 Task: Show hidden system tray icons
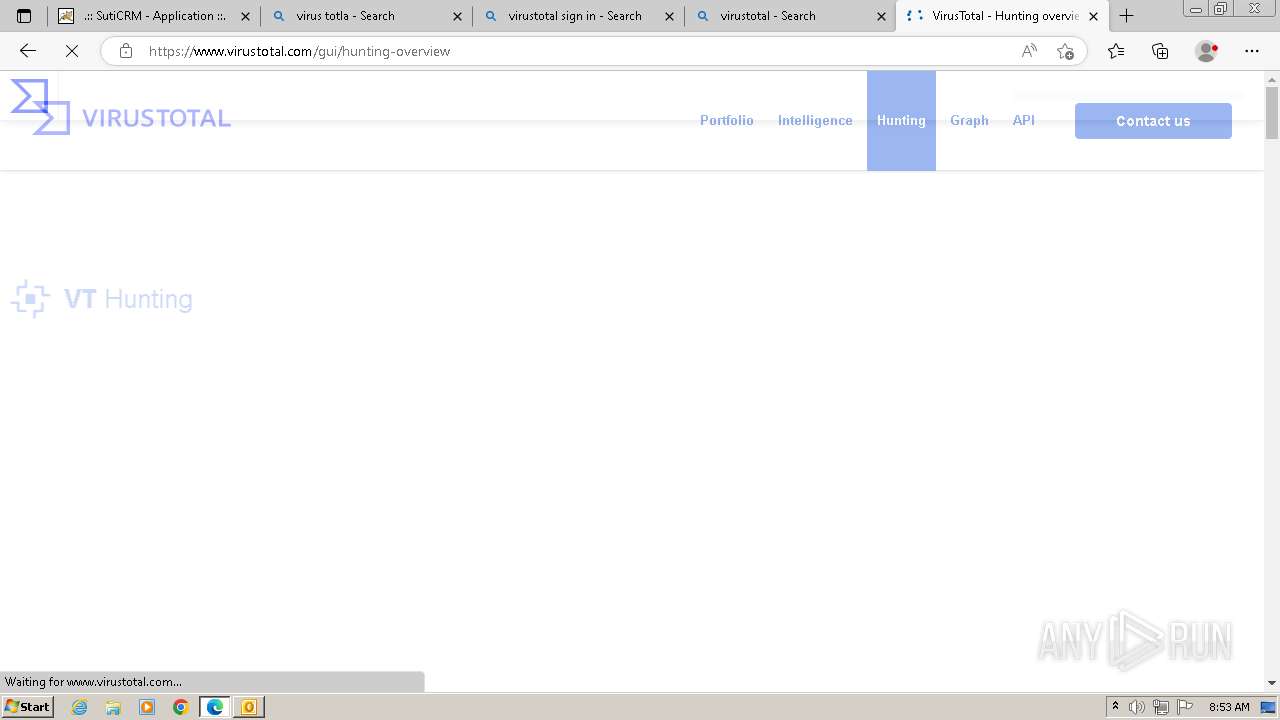(x=1115, y=707)
